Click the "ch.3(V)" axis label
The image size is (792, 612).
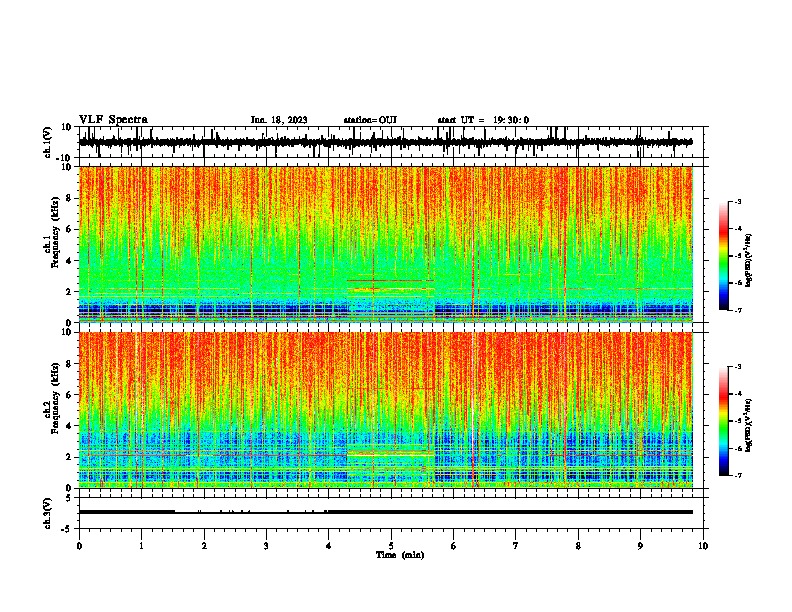(x=48, y=513)
